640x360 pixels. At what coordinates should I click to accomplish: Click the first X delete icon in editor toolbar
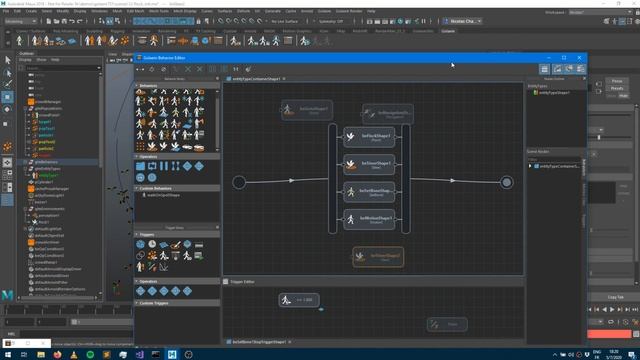188,69
